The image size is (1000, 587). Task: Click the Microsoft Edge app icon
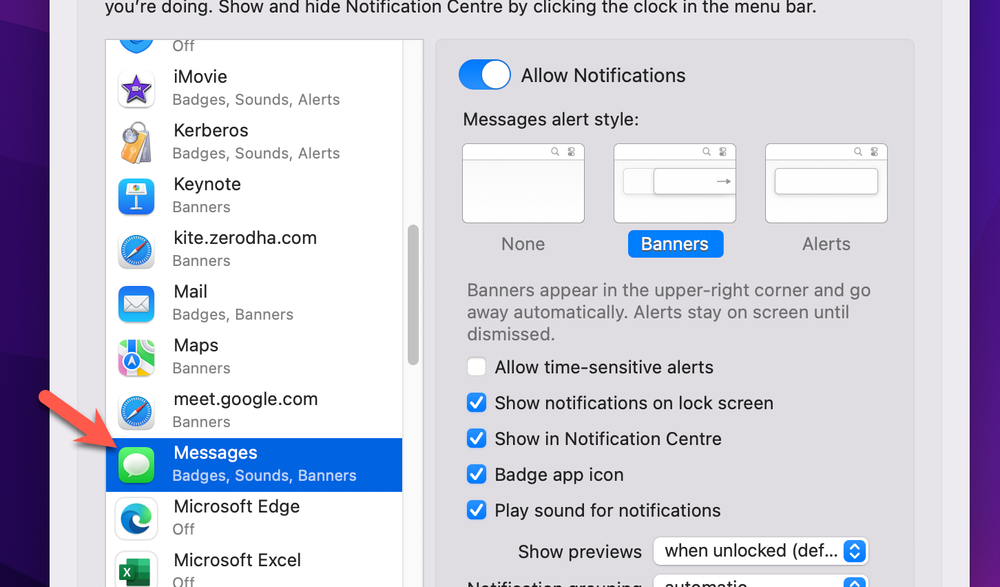tap(136, 519)
